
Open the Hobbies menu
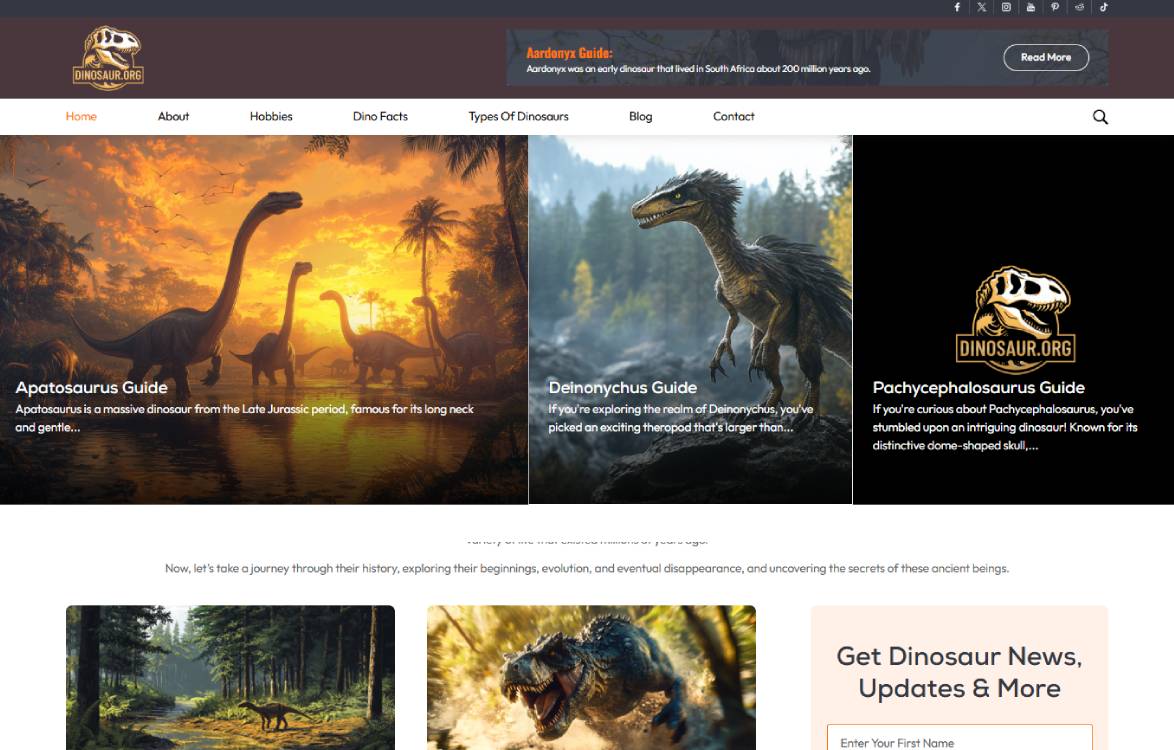(271, 117)
